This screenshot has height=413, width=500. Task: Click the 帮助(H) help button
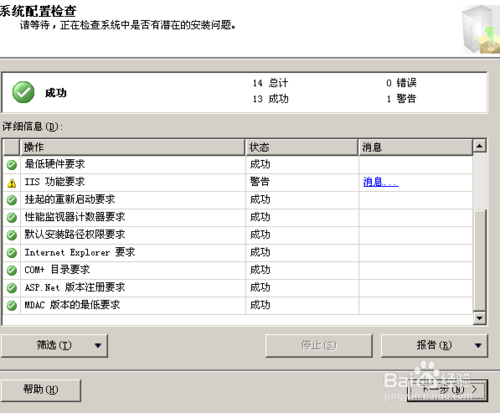point(41,390)
